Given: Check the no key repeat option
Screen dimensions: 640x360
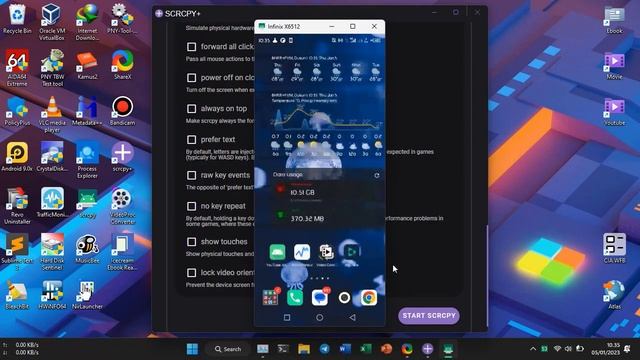Looking at the screenshot, I should [191, 207].
